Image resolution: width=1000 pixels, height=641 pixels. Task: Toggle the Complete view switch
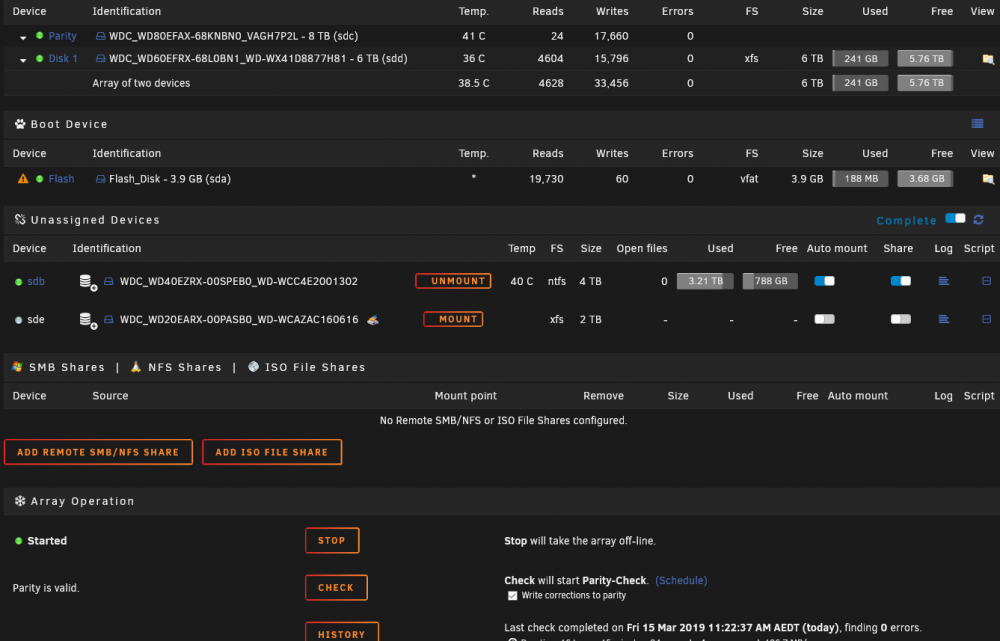(955, 219)
